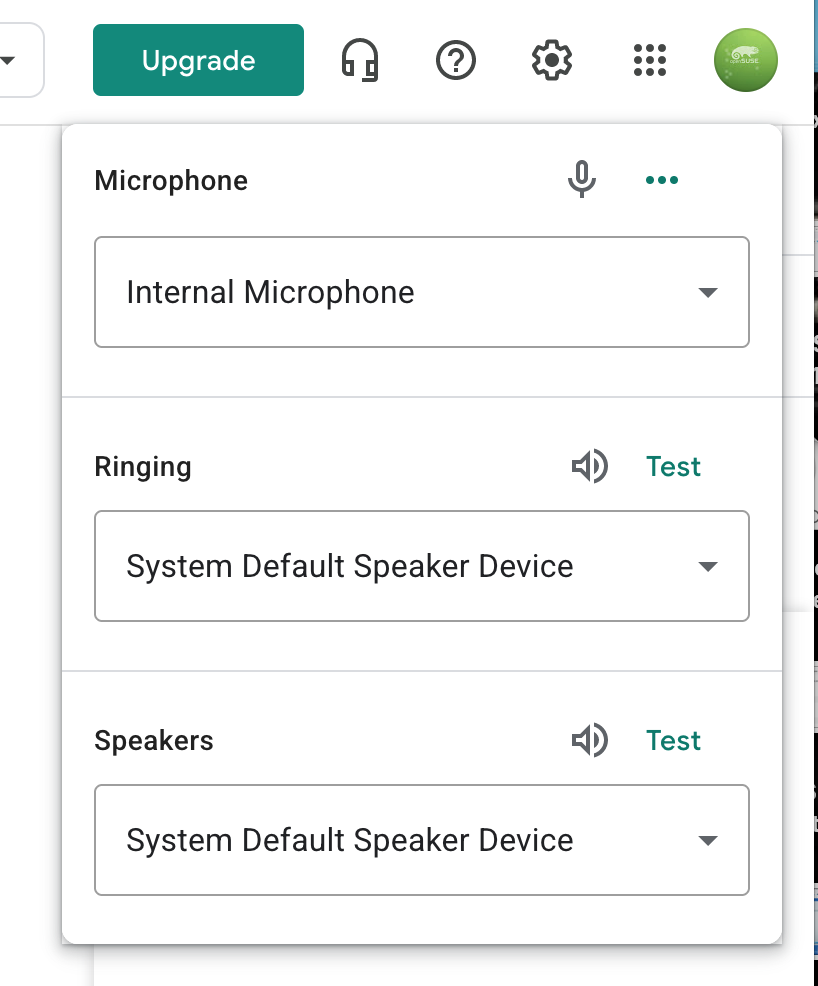Open the Speakers device dropdown
Viewport: 818px width, 986px height.
click(708, 841)
